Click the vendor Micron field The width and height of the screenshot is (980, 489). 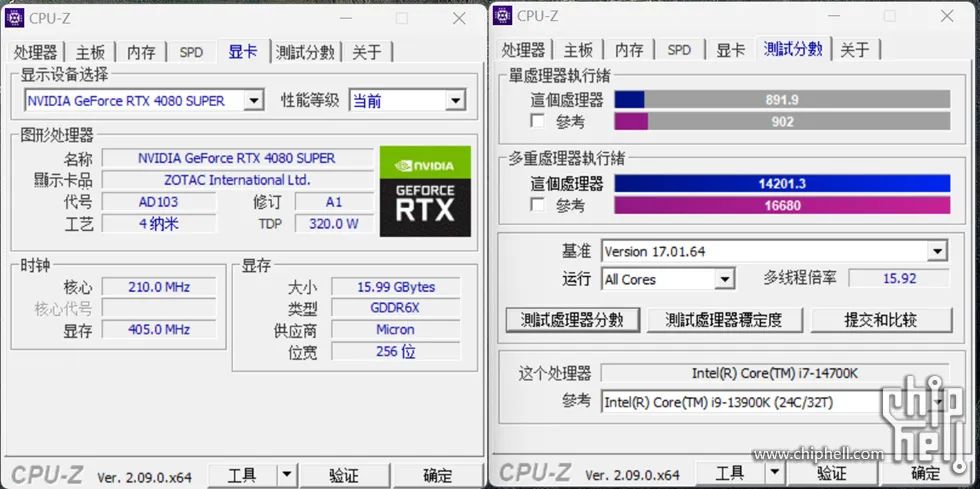point(396,330)
